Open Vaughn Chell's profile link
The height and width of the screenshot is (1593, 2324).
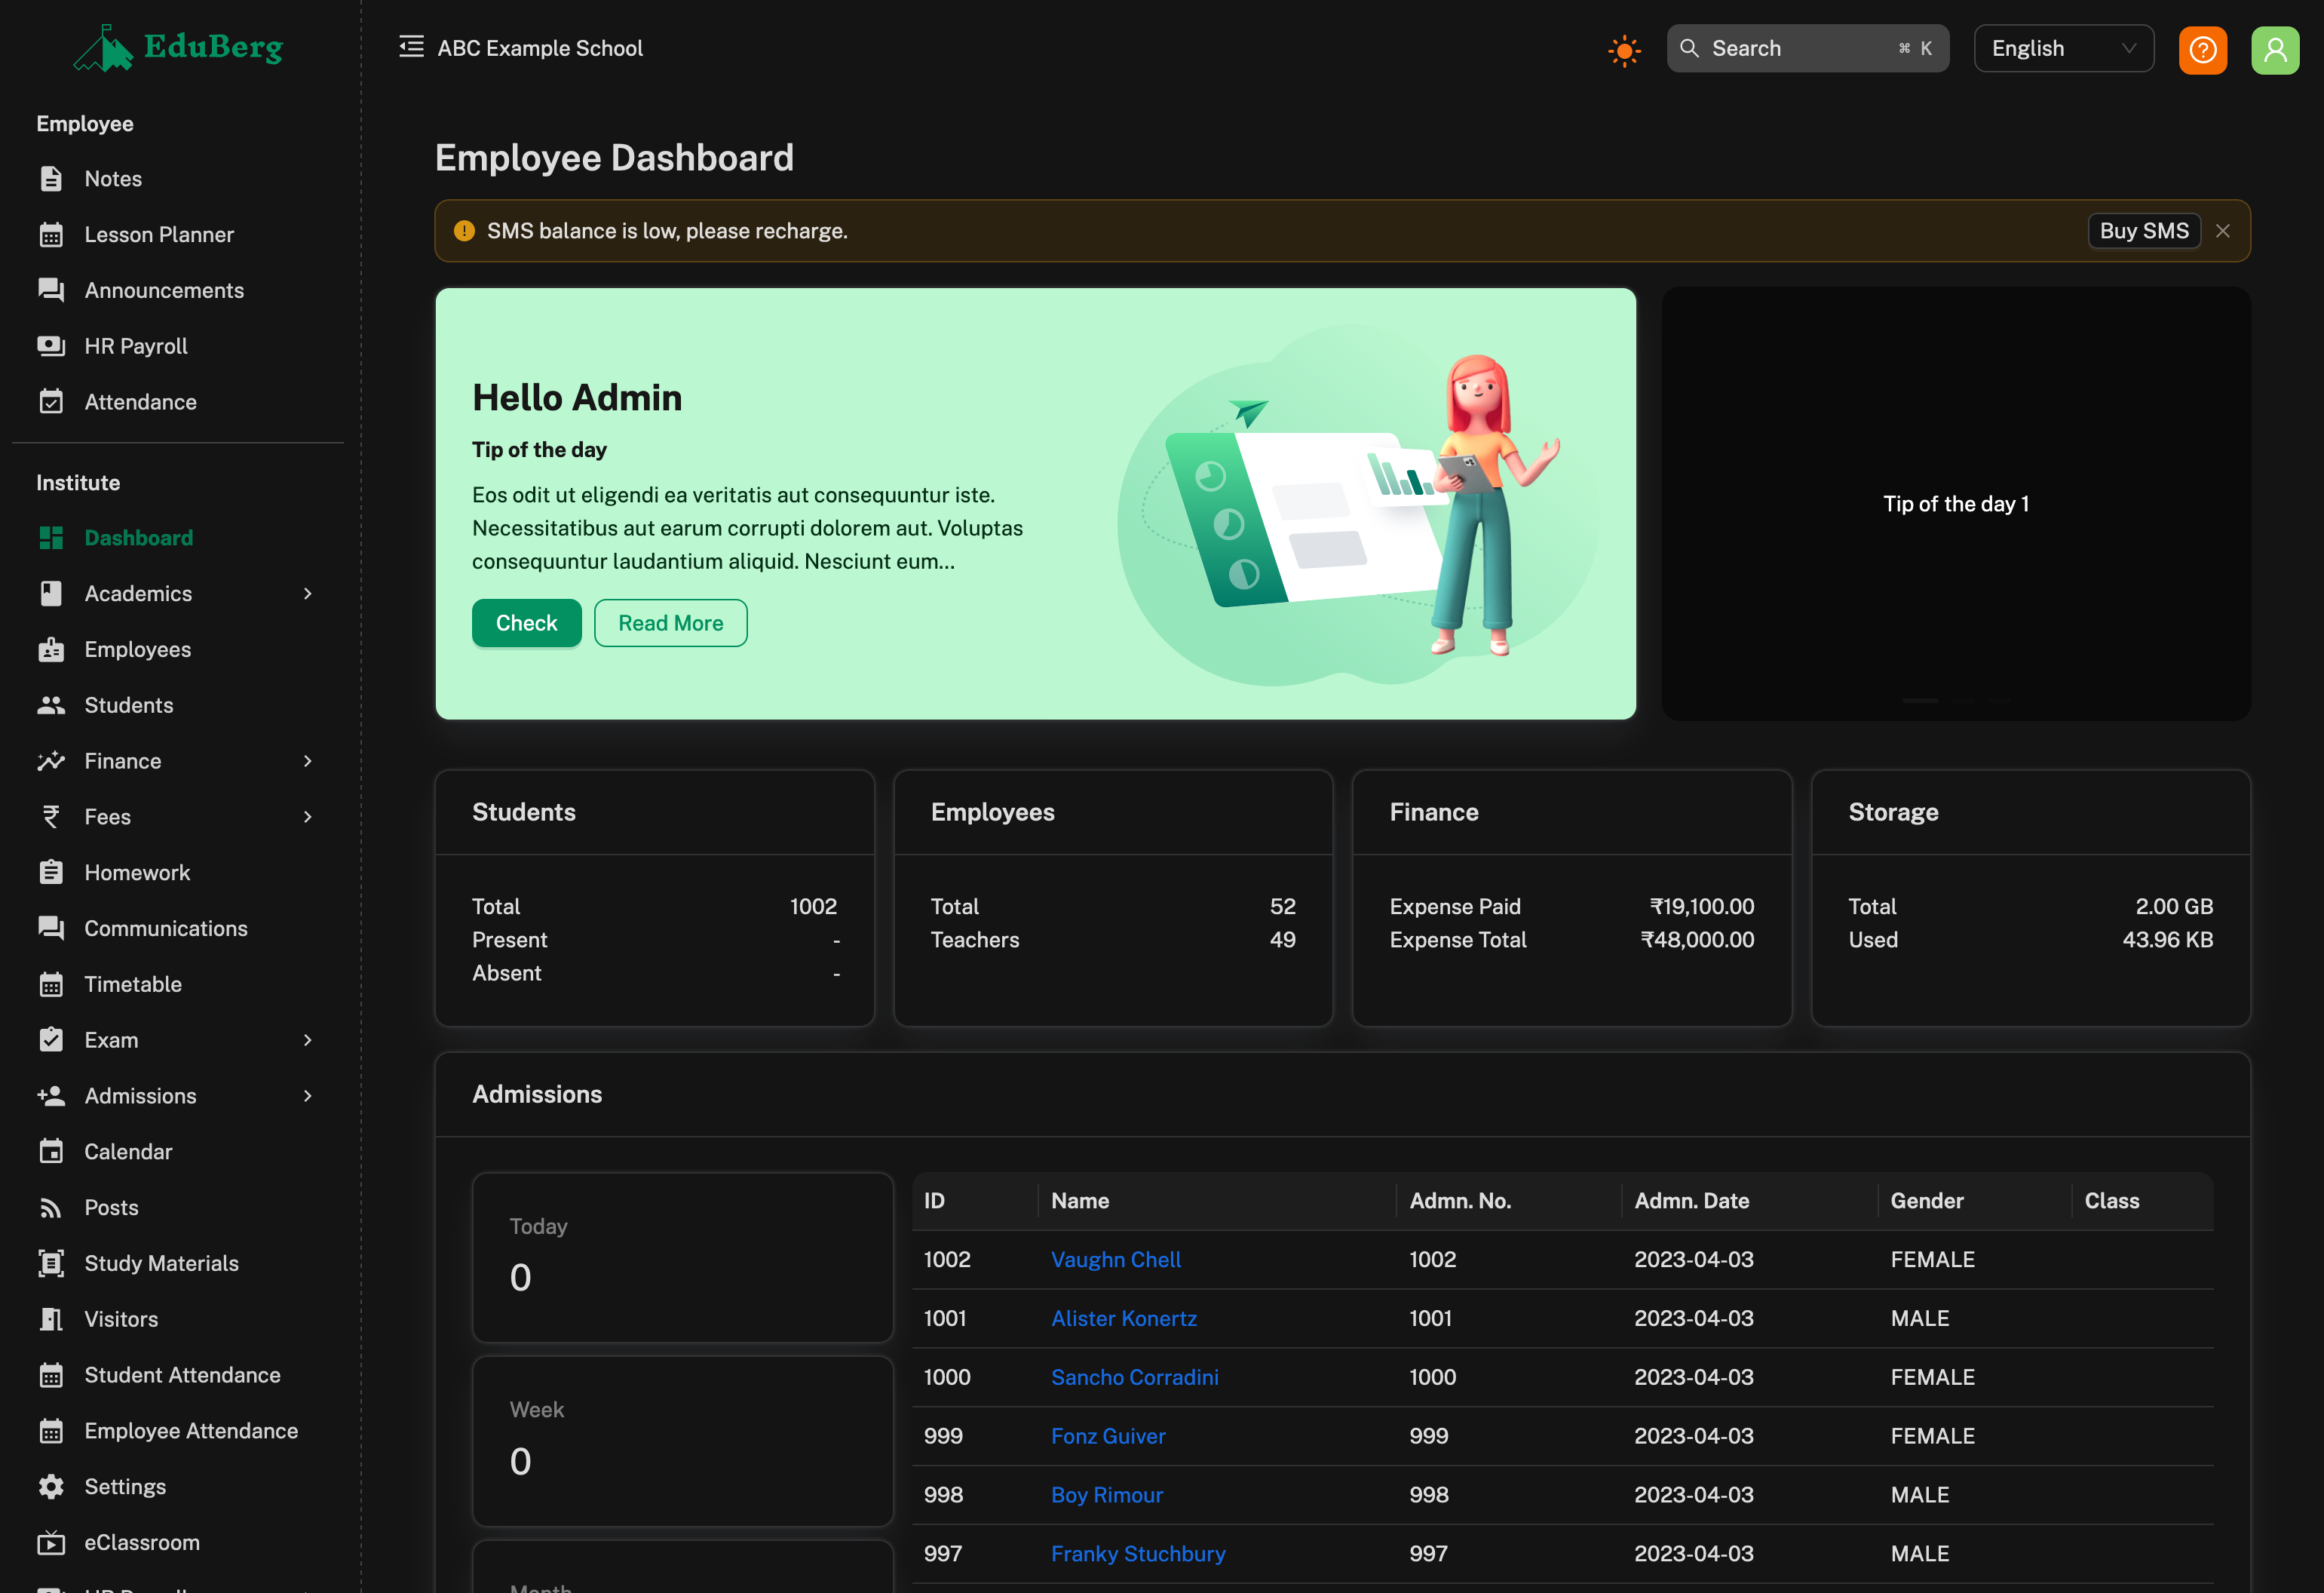coord(1115,1260)
